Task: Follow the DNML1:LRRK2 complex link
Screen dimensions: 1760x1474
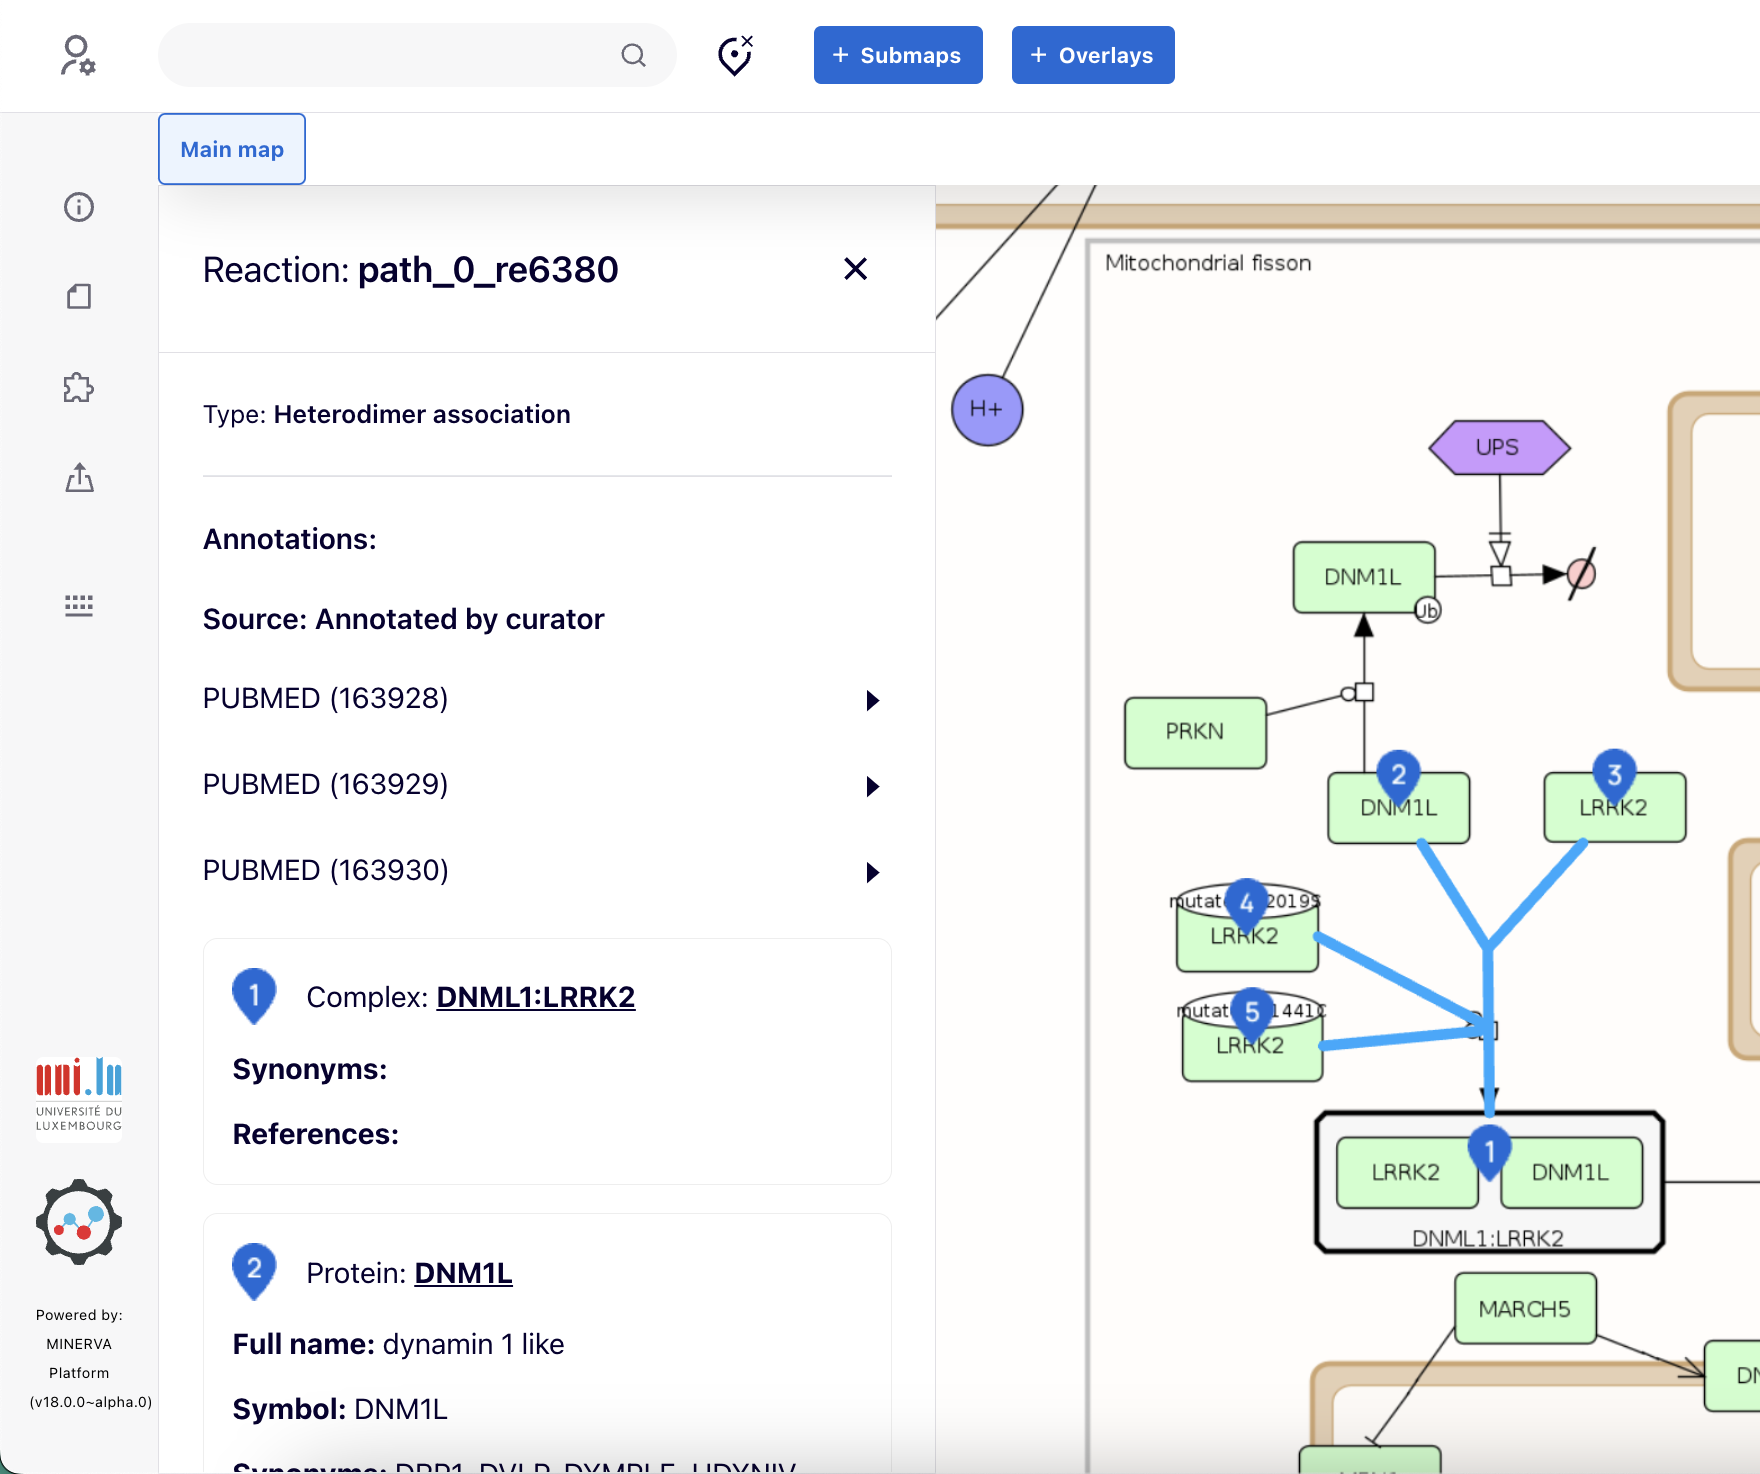Action: (x=535, y=997)
